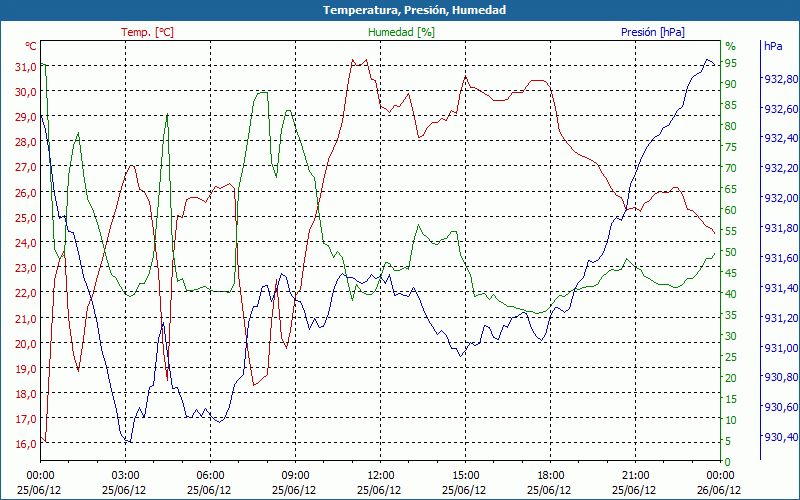Viewport: 800px width, 500px height.
Task: Click the 932,60 pressure axis value
Action: pos(781,109)
